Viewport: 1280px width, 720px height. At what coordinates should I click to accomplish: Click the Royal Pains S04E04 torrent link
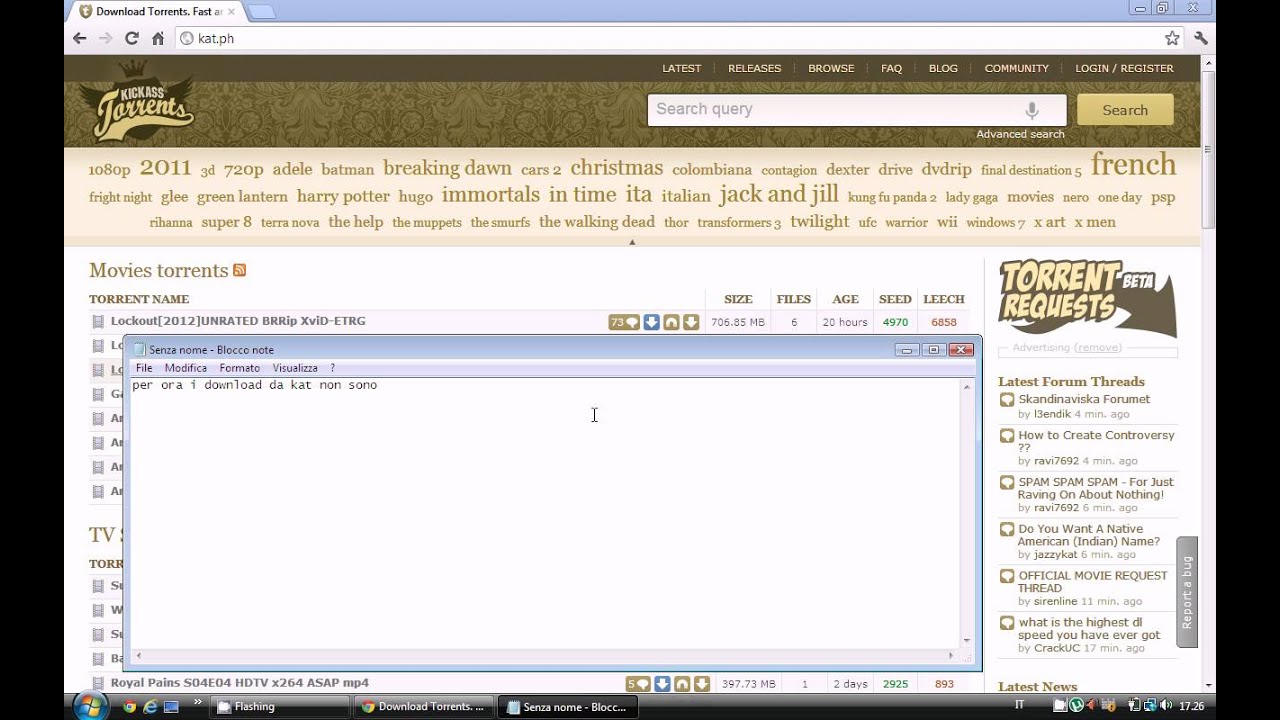click(240, 683)
